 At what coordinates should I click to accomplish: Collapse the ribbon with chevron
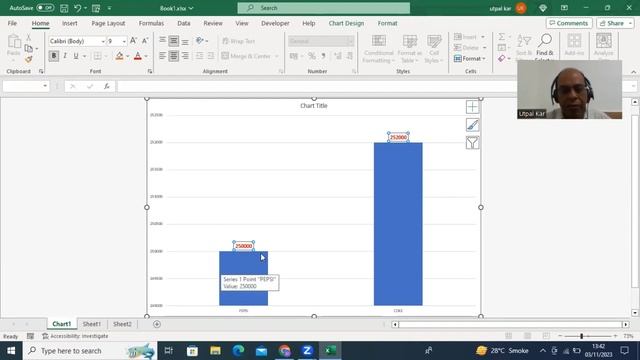633,72
